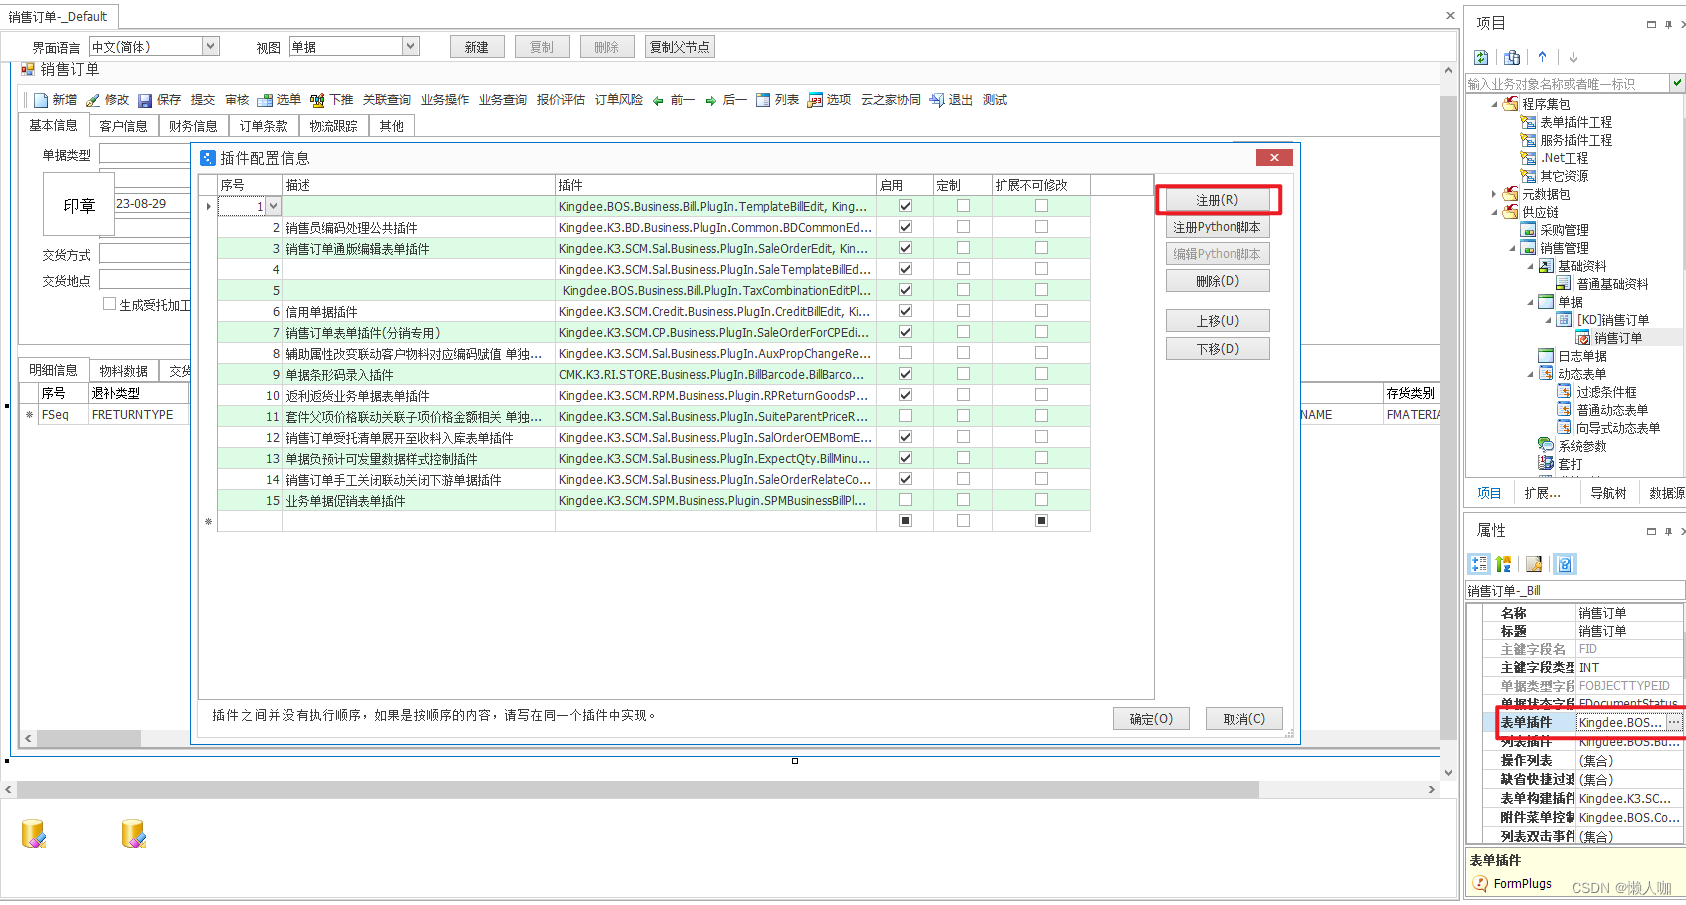Switch to the 订单条款 tab

(263, 126)
